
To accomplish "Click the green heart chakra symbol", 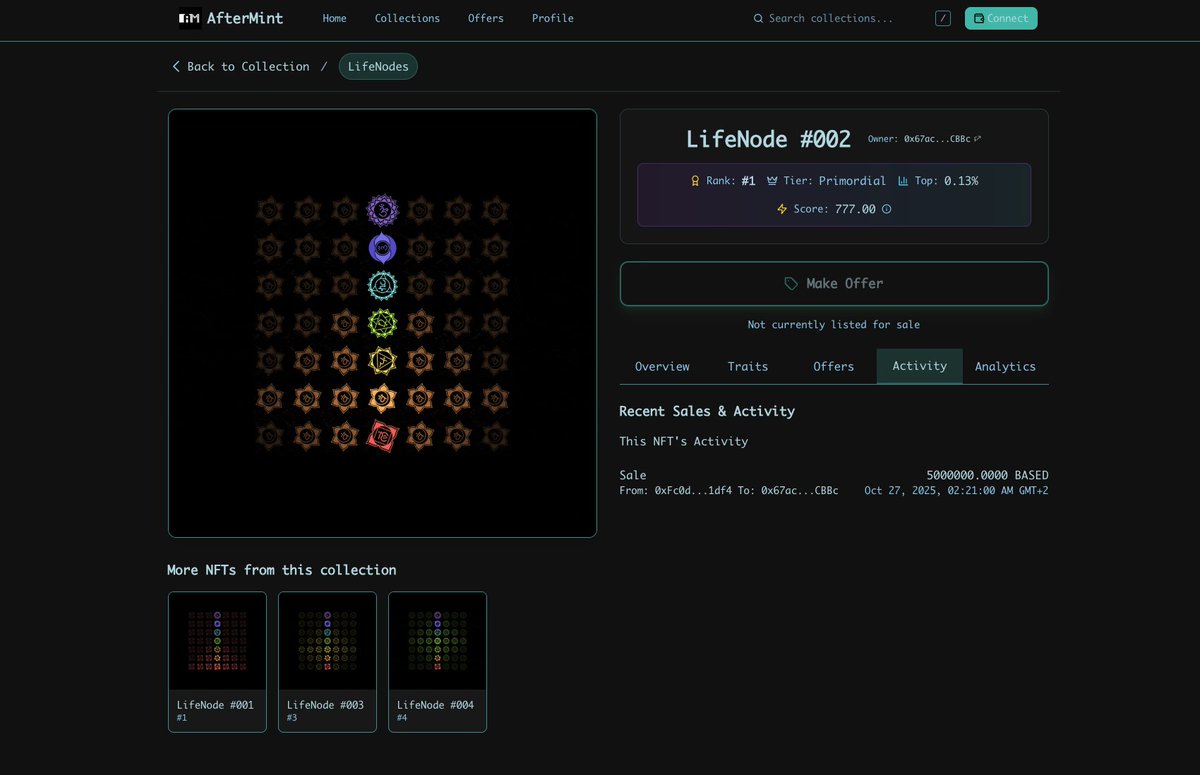I will (x=382, y=323).
